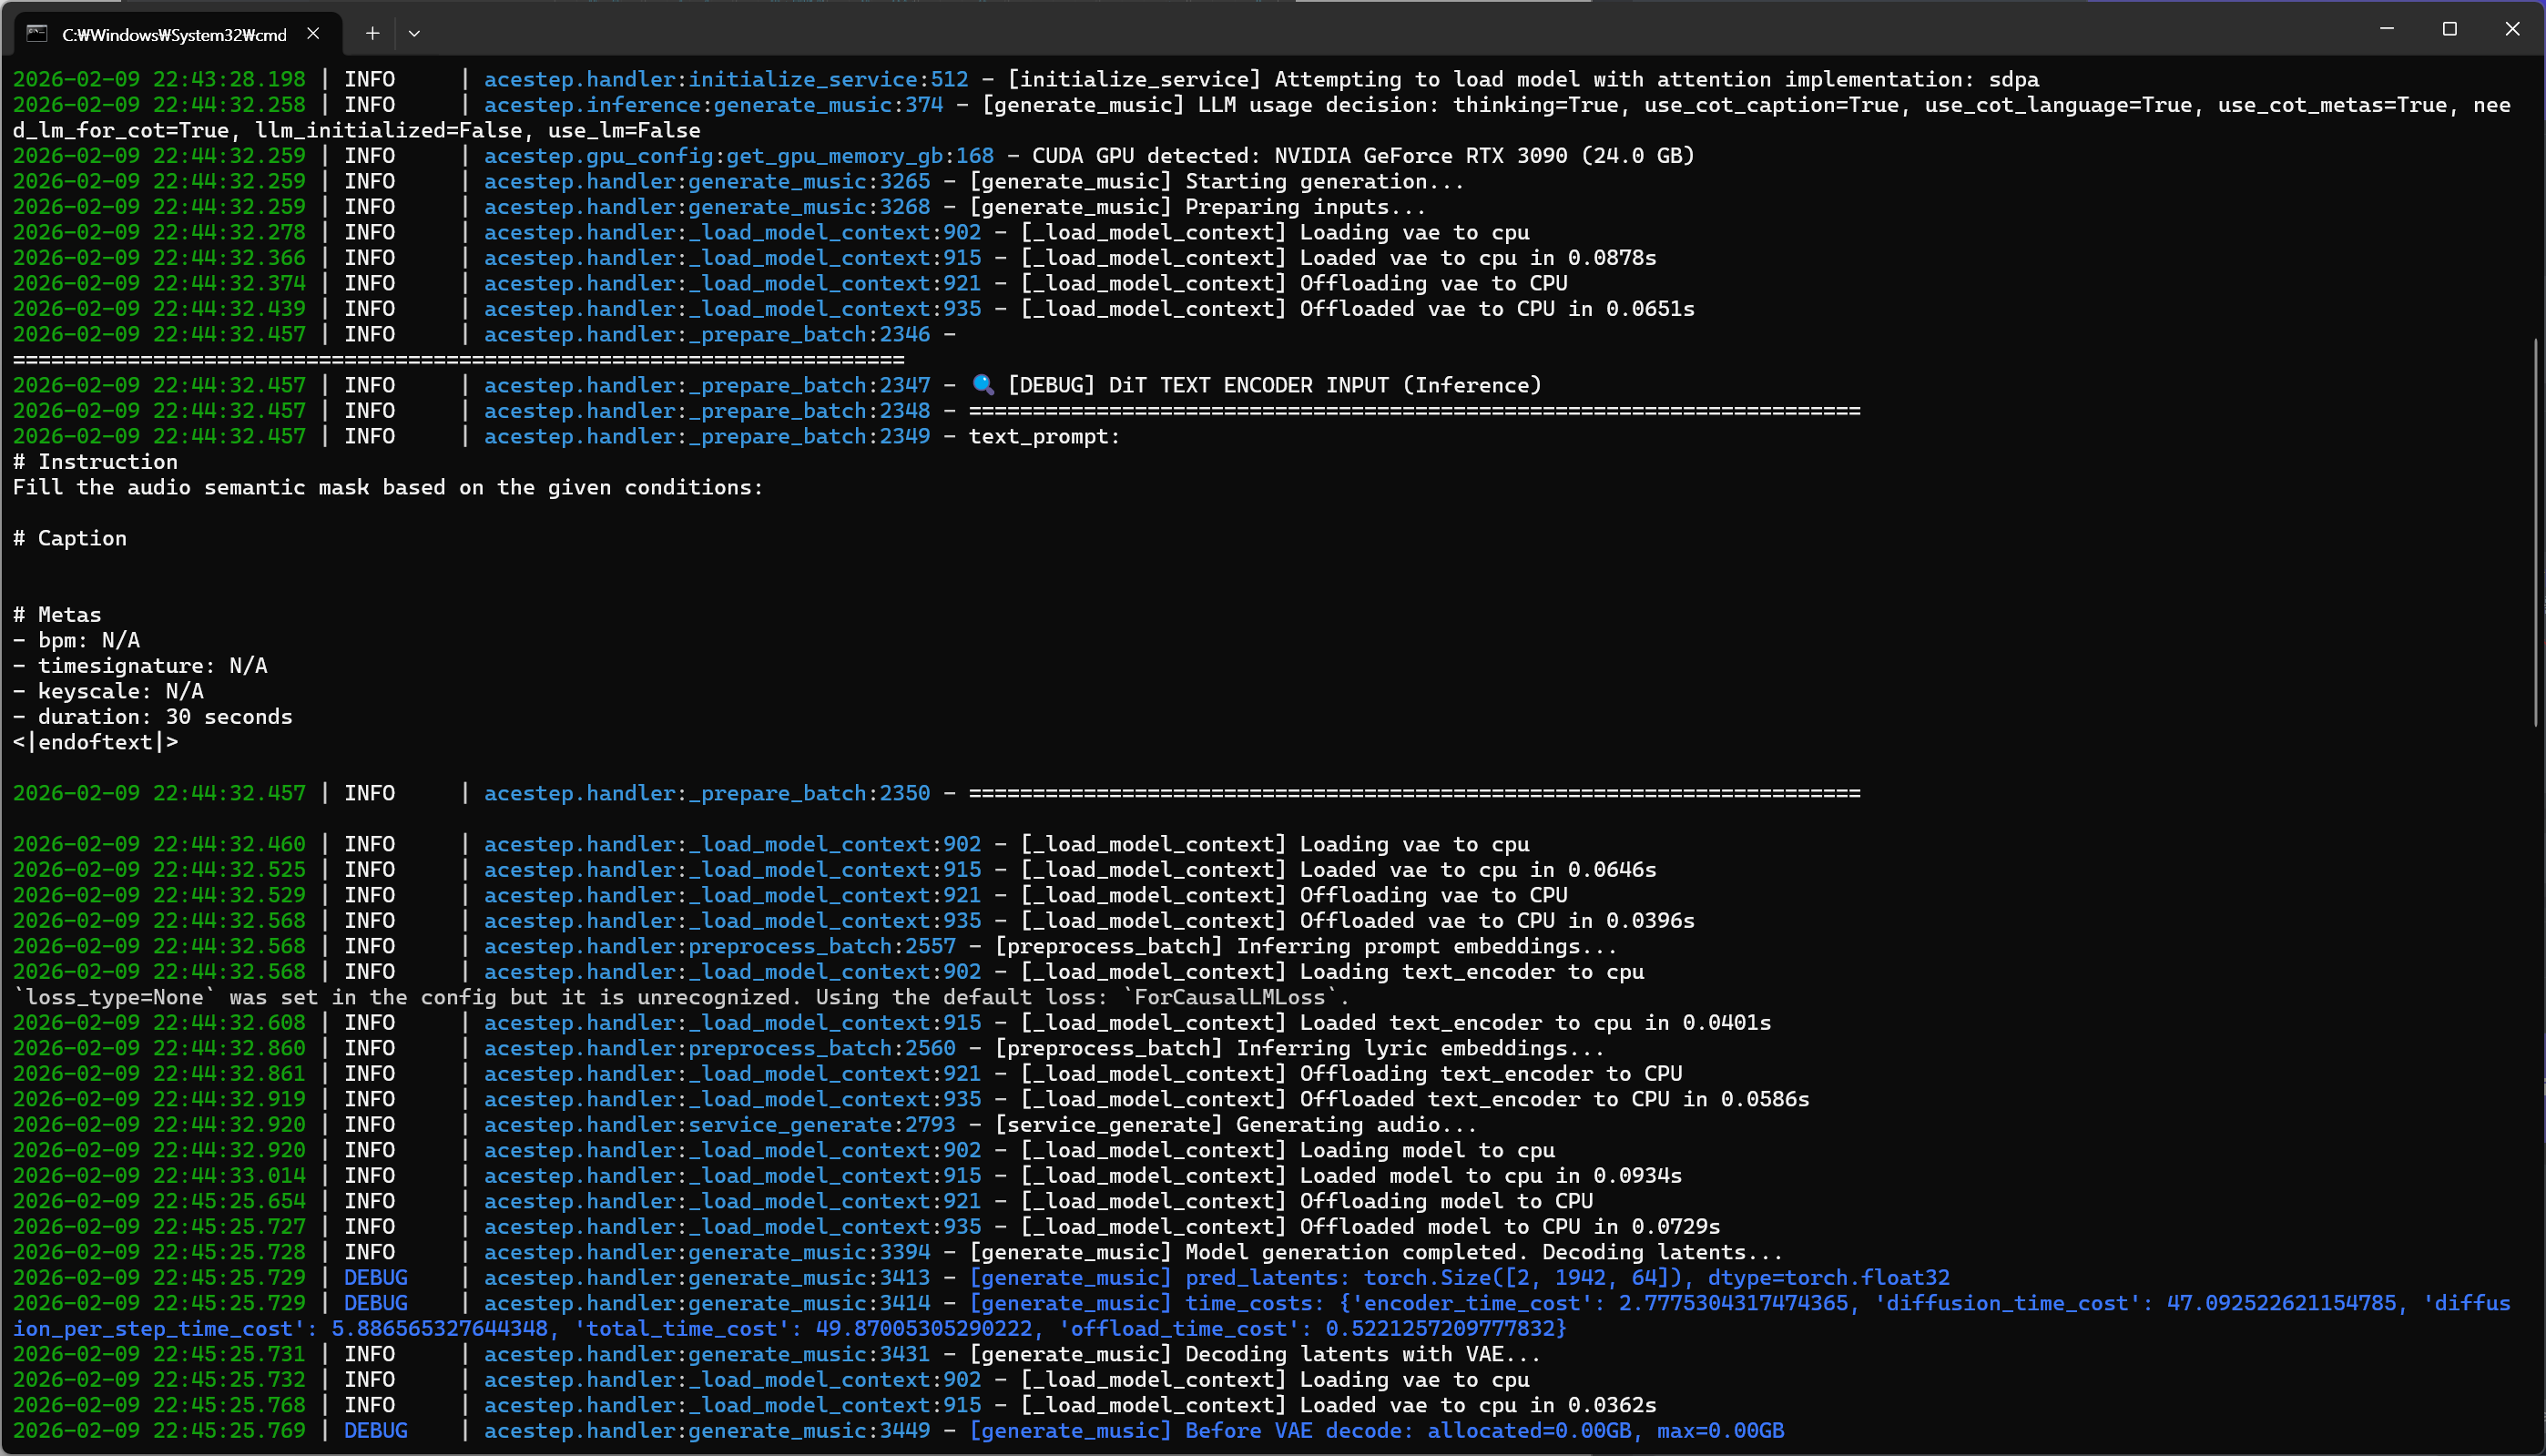
Task: Click DEBUG label on the pred_latents line
Action: (375, 1278)
